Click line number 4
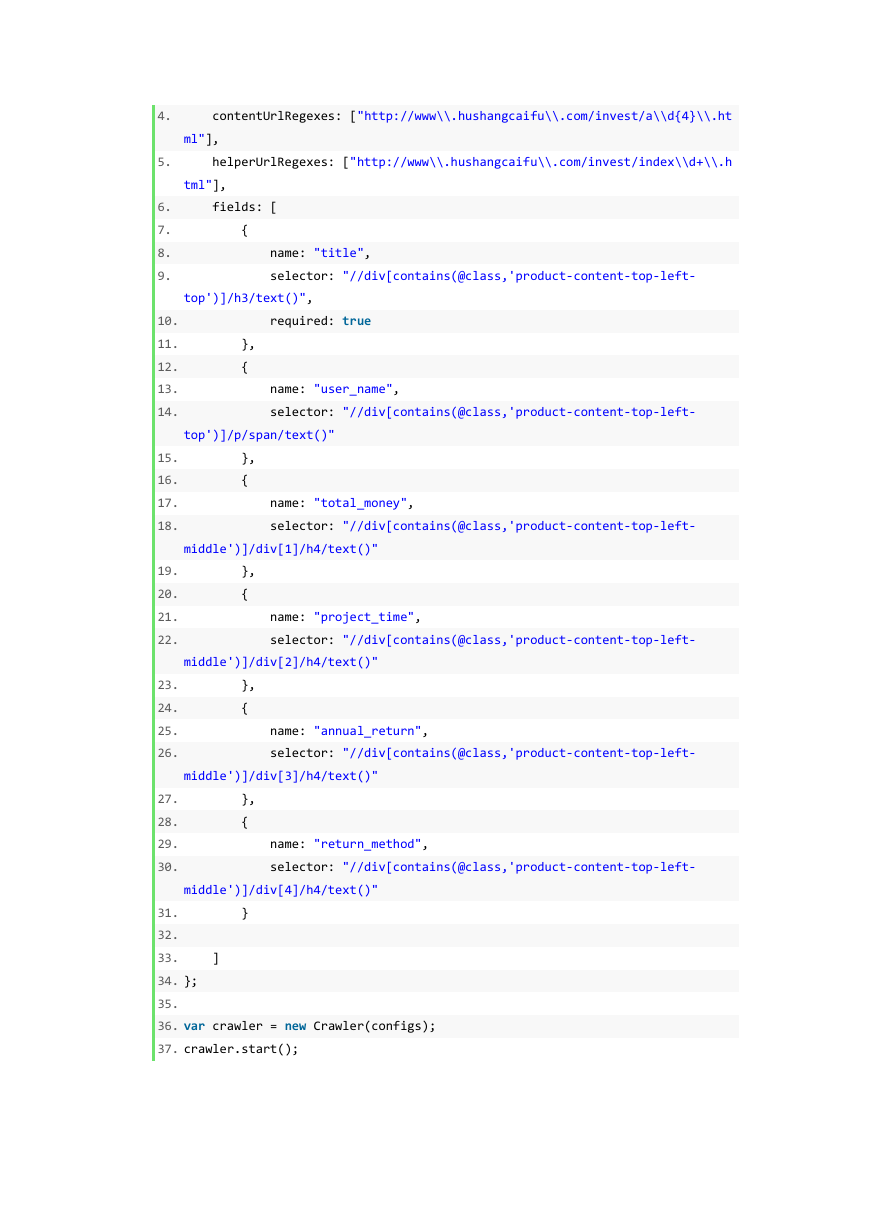The image size is (869, 1228). [x=164, y=116]
